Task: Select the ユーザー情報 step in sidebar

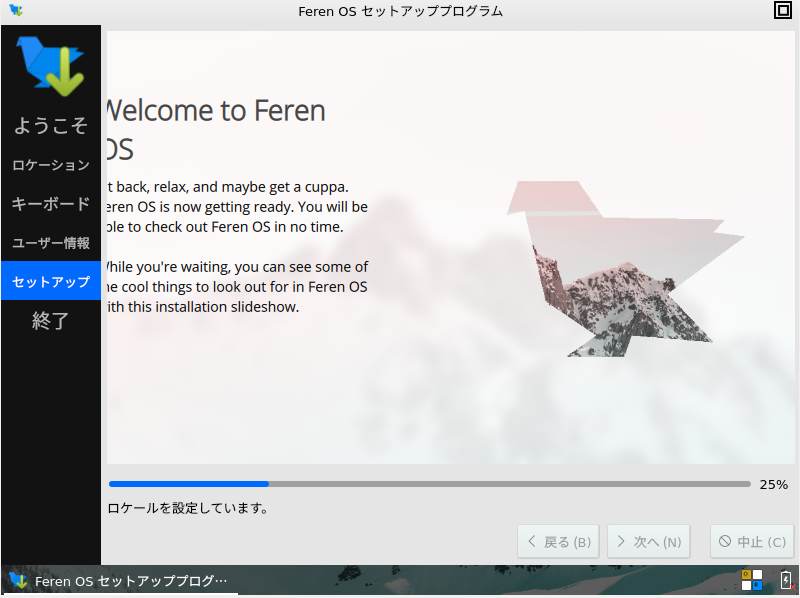Action: pyautogui.click(x=51, y=242)
